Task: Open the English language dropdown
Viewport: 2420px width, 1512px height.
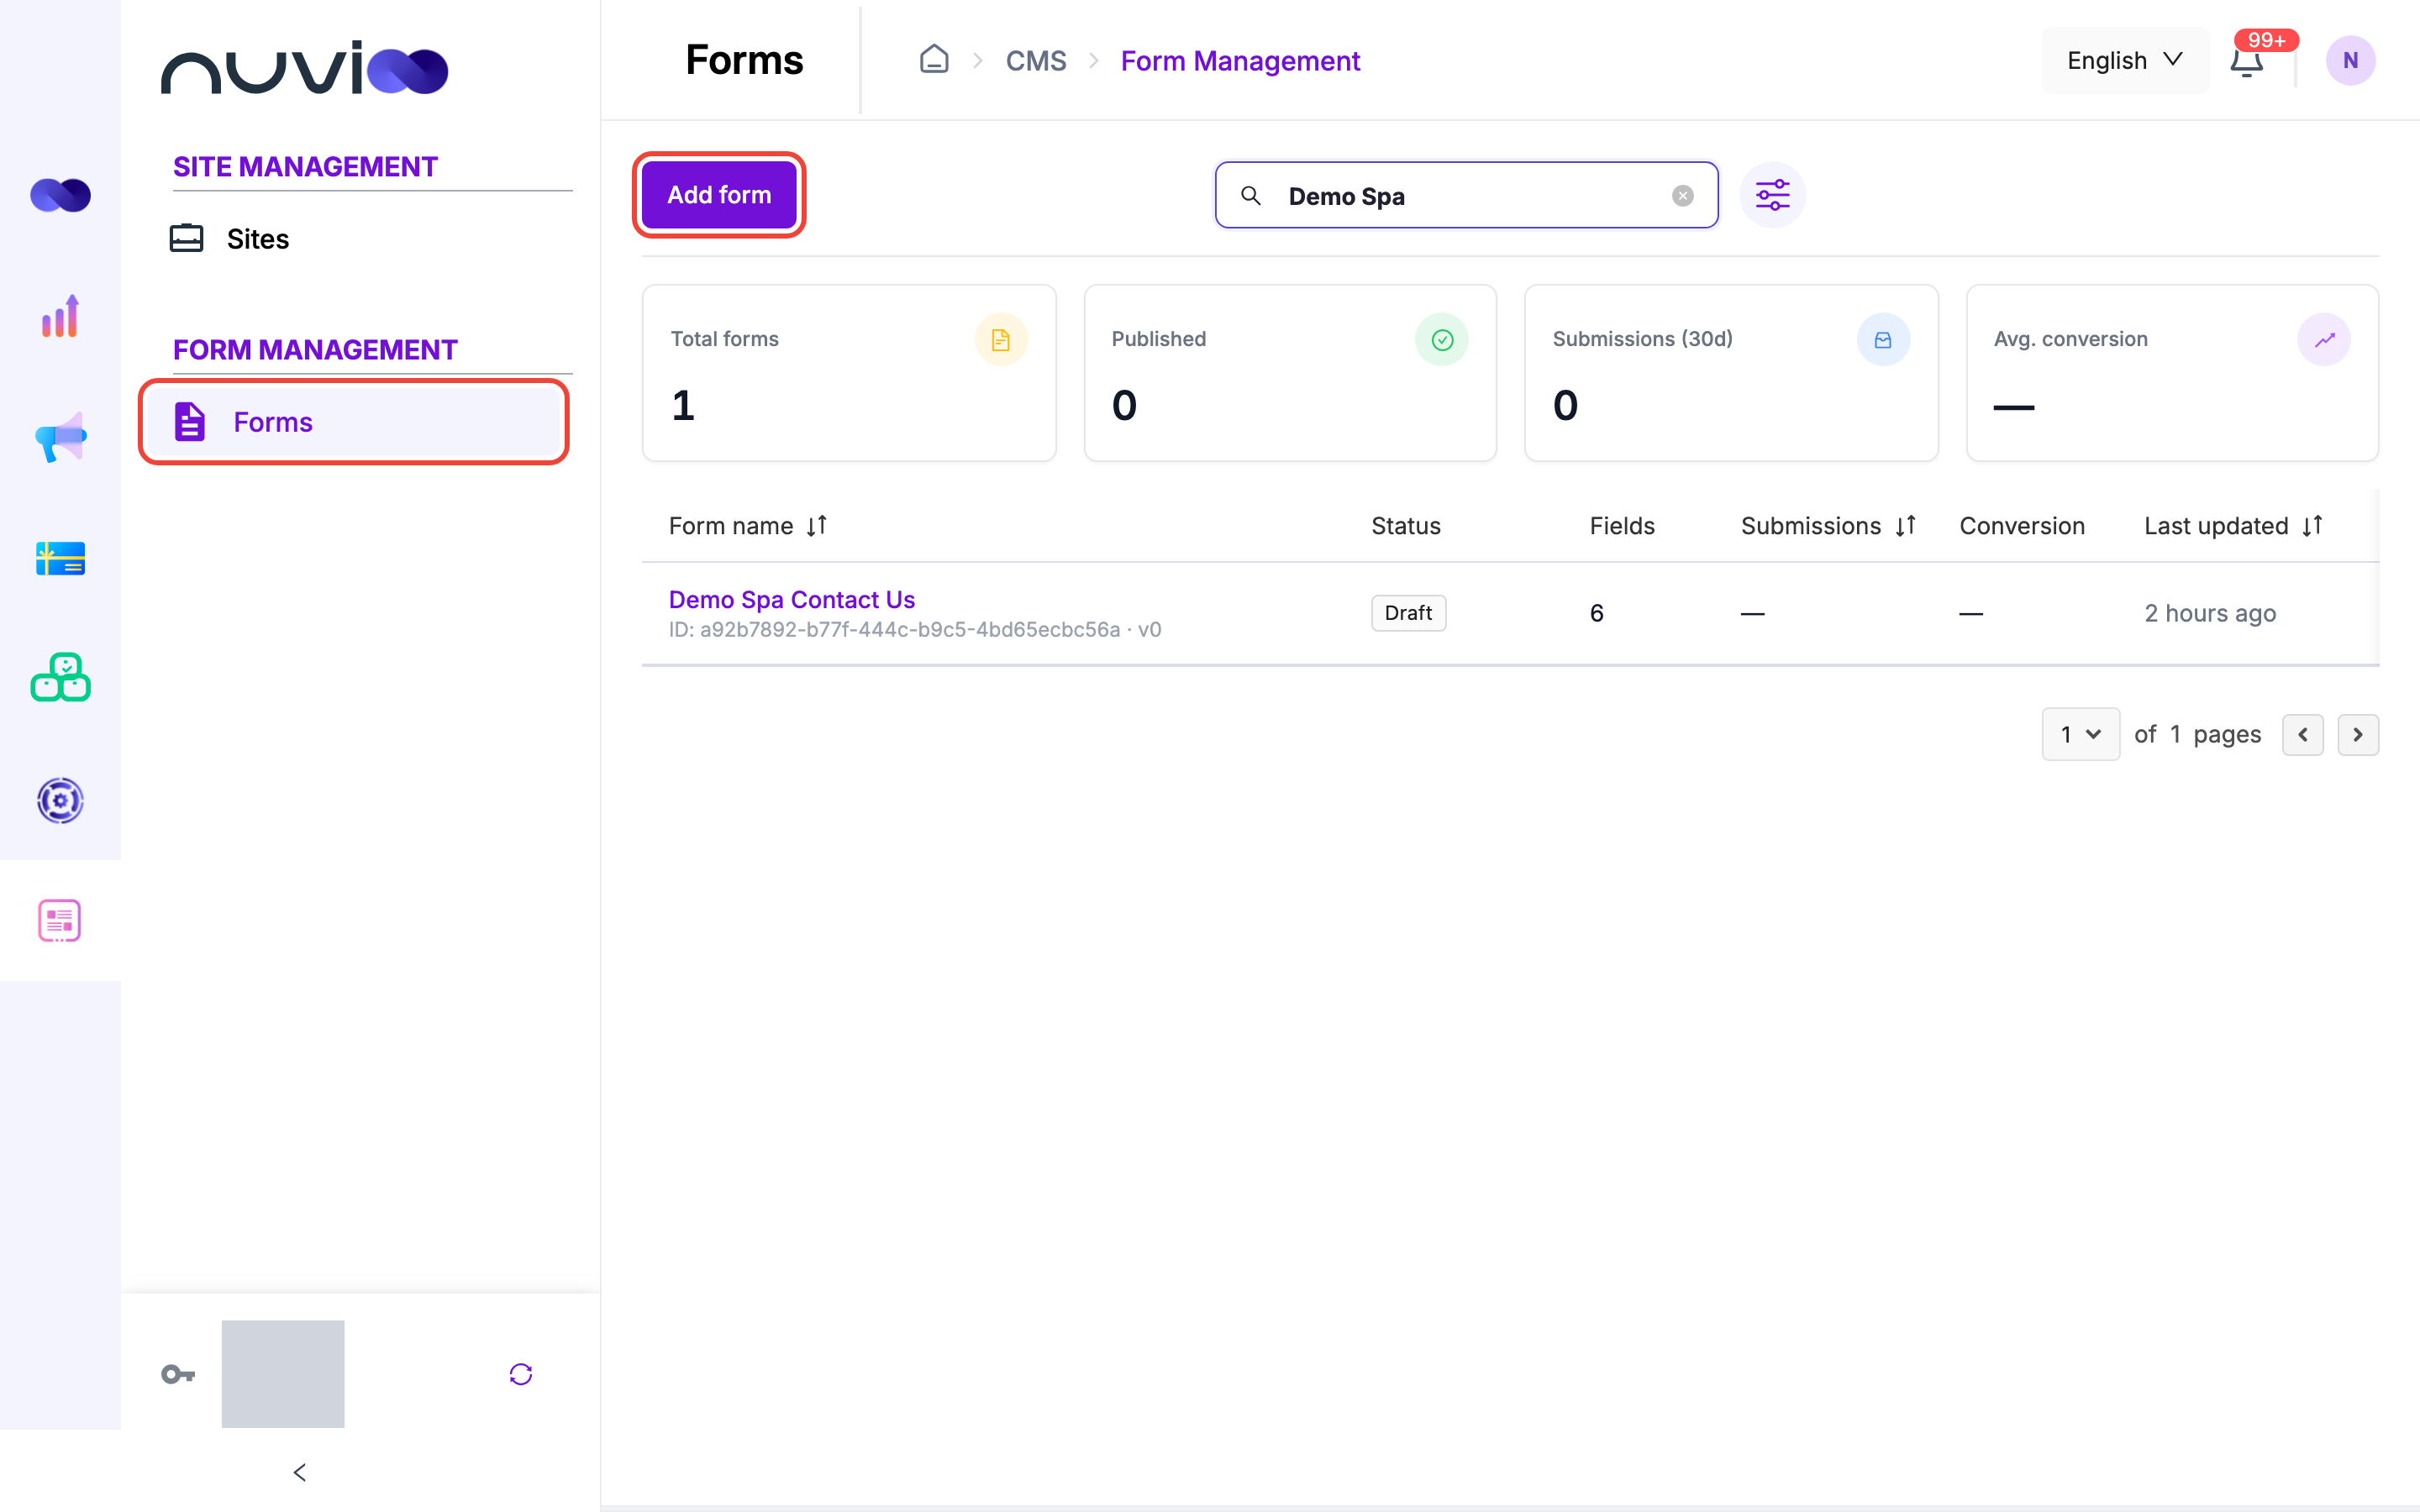Action: click(2125, 60)
